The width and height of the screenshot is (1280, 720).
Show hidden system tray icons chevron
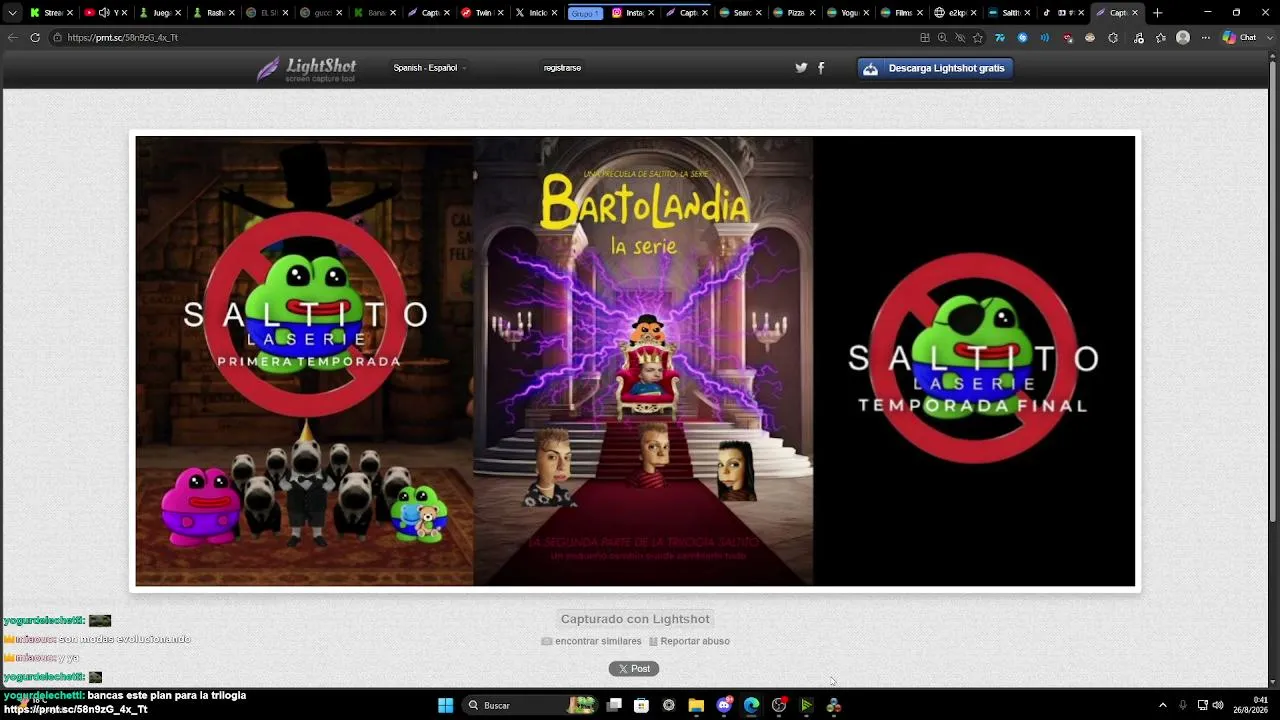[x=1162, y=705]
